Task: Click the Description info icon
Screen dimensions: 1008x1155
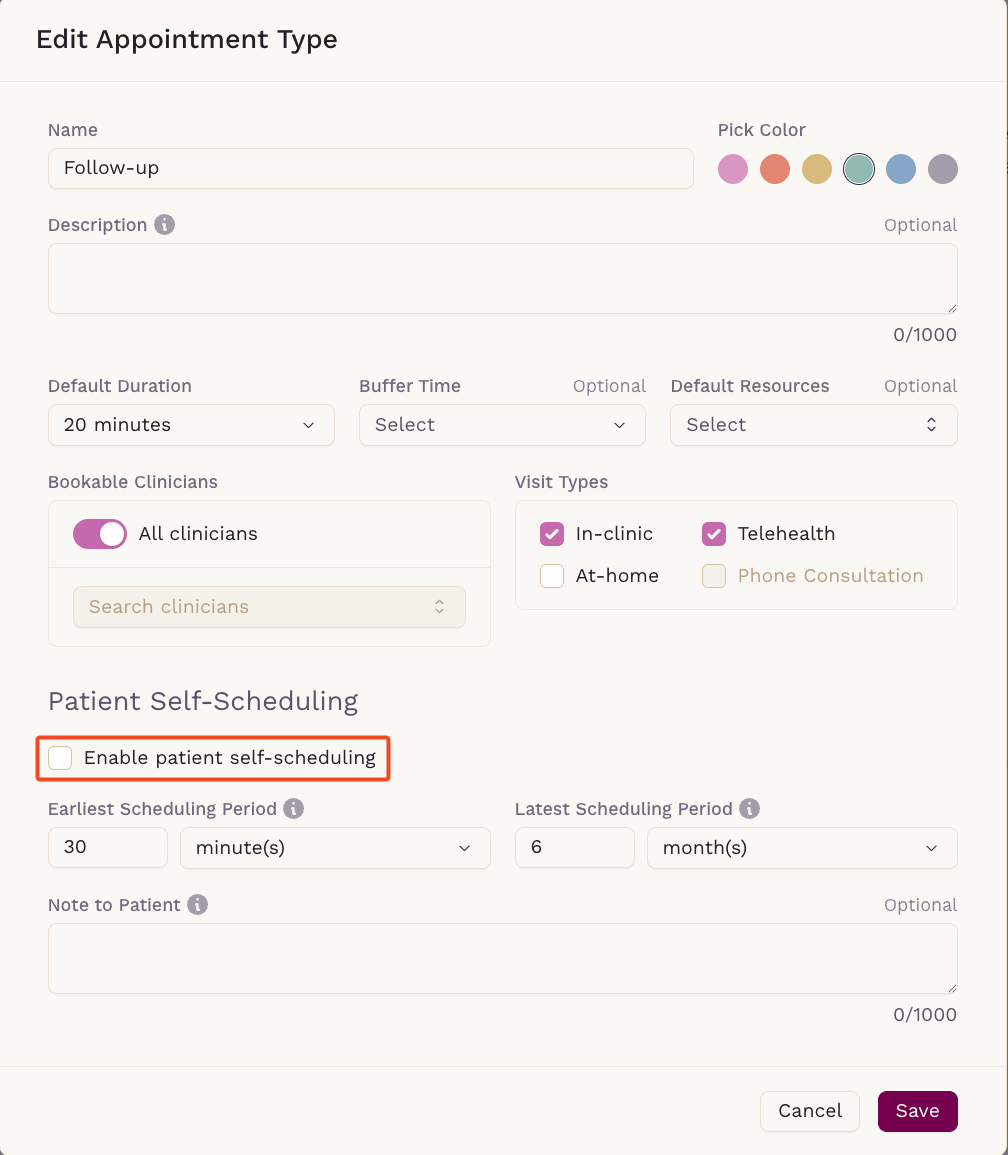Action: pos(164,225)
